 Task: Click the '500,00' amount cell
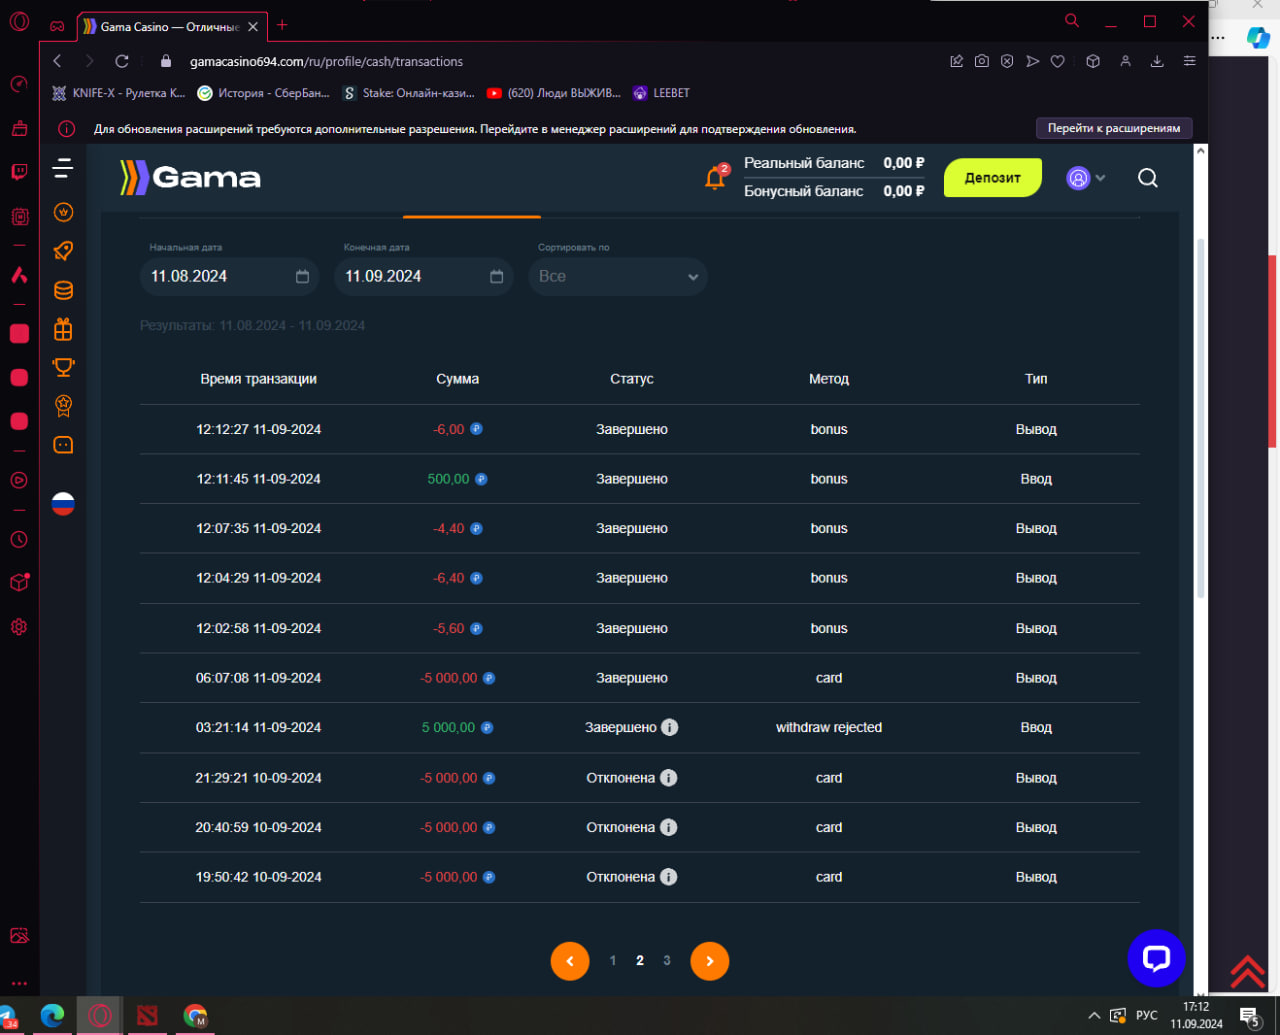click(x=448, y=479)
